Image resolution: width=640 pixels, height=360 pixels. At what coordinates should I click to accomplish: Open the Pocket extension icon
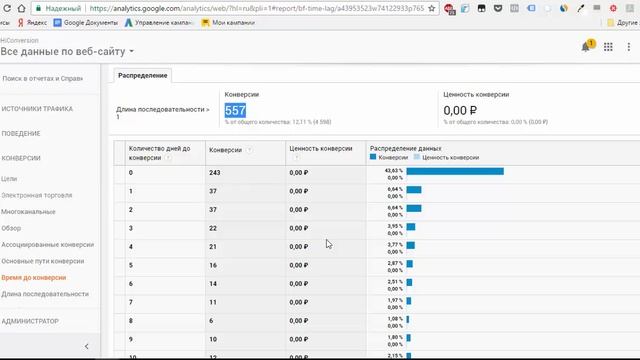498,8
